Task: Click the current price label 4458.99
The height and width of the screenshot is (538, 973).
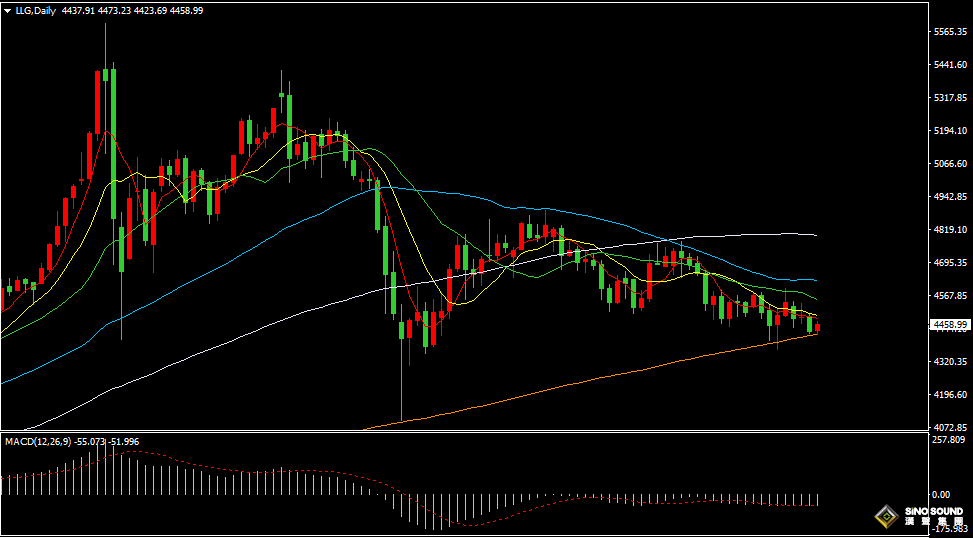Action: click(x=950, y=325)
